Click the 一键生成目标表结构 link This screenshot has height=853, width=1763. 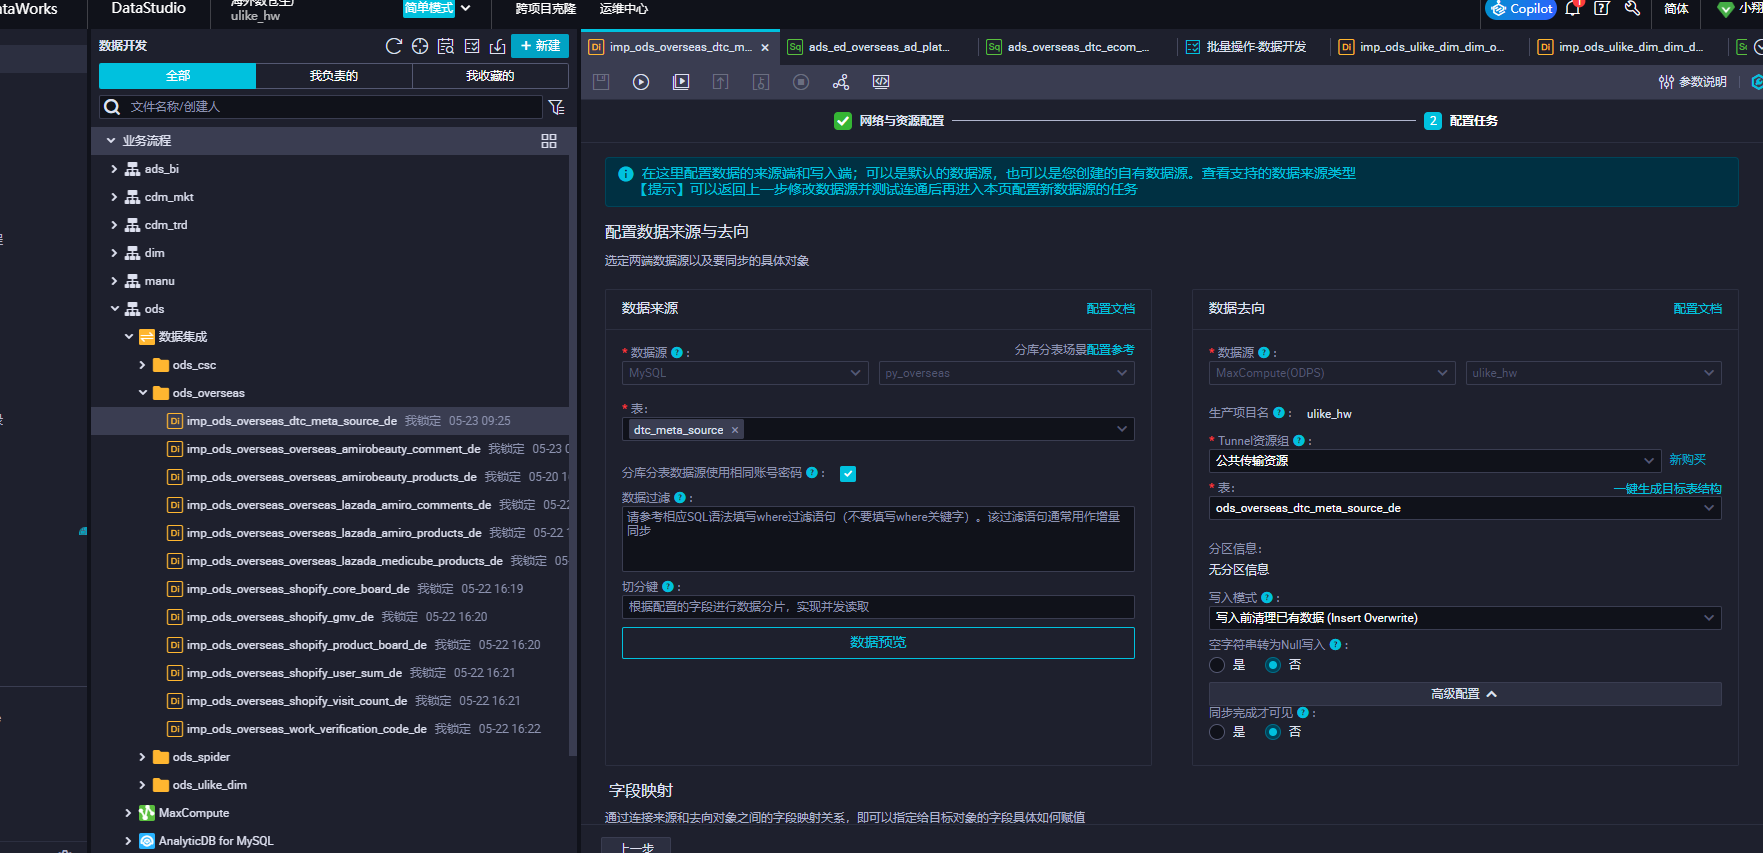[1668, 489]
